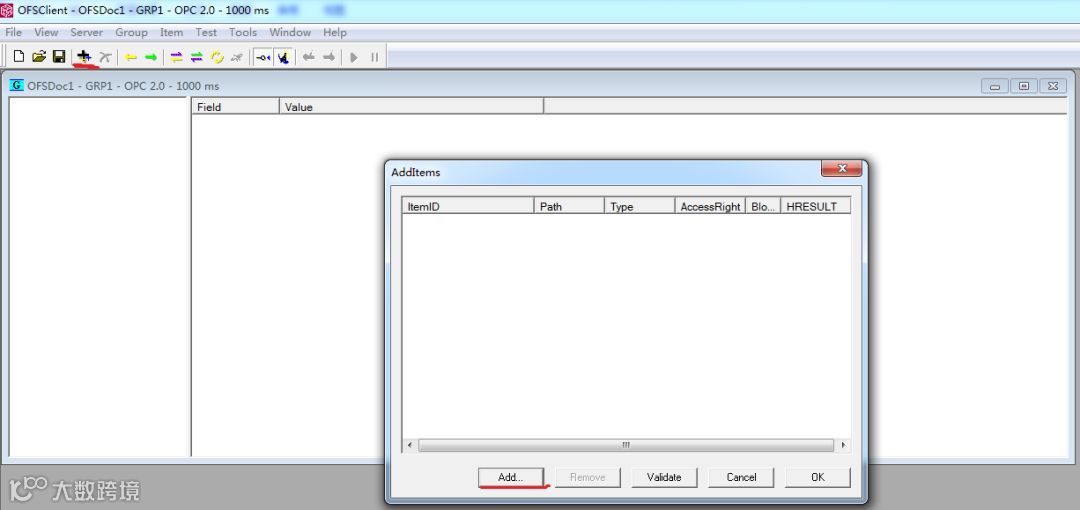Screen dimensions: 1080x510
Task: Save the document with the floppy disk icon
Action: click(x=59, y=57)
